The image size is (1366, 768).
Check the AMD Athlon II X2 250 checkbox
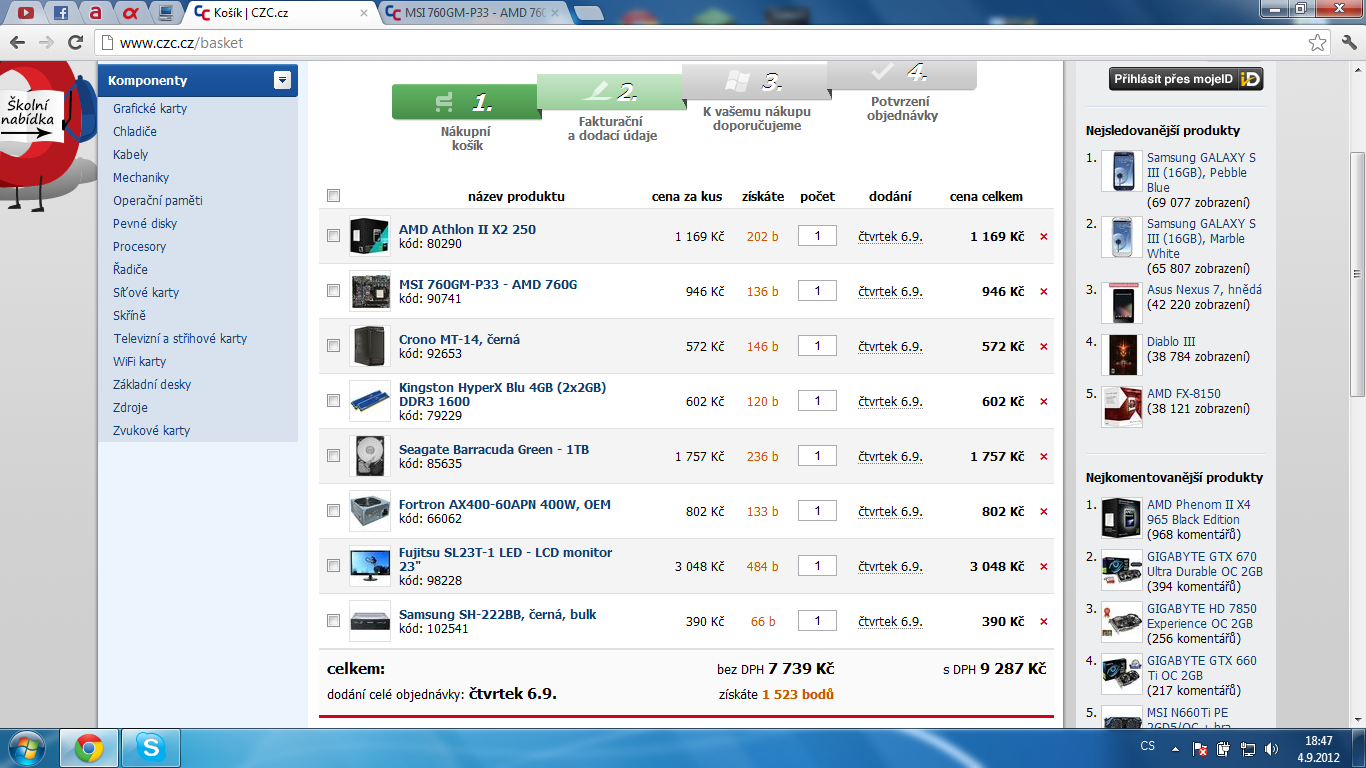click(x=333, y=236)
